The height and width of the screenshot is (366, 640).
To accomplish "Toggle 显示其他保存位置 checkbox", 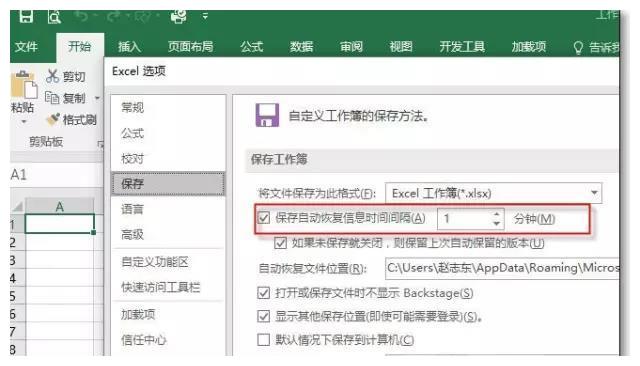I will [x=264, y=316].
